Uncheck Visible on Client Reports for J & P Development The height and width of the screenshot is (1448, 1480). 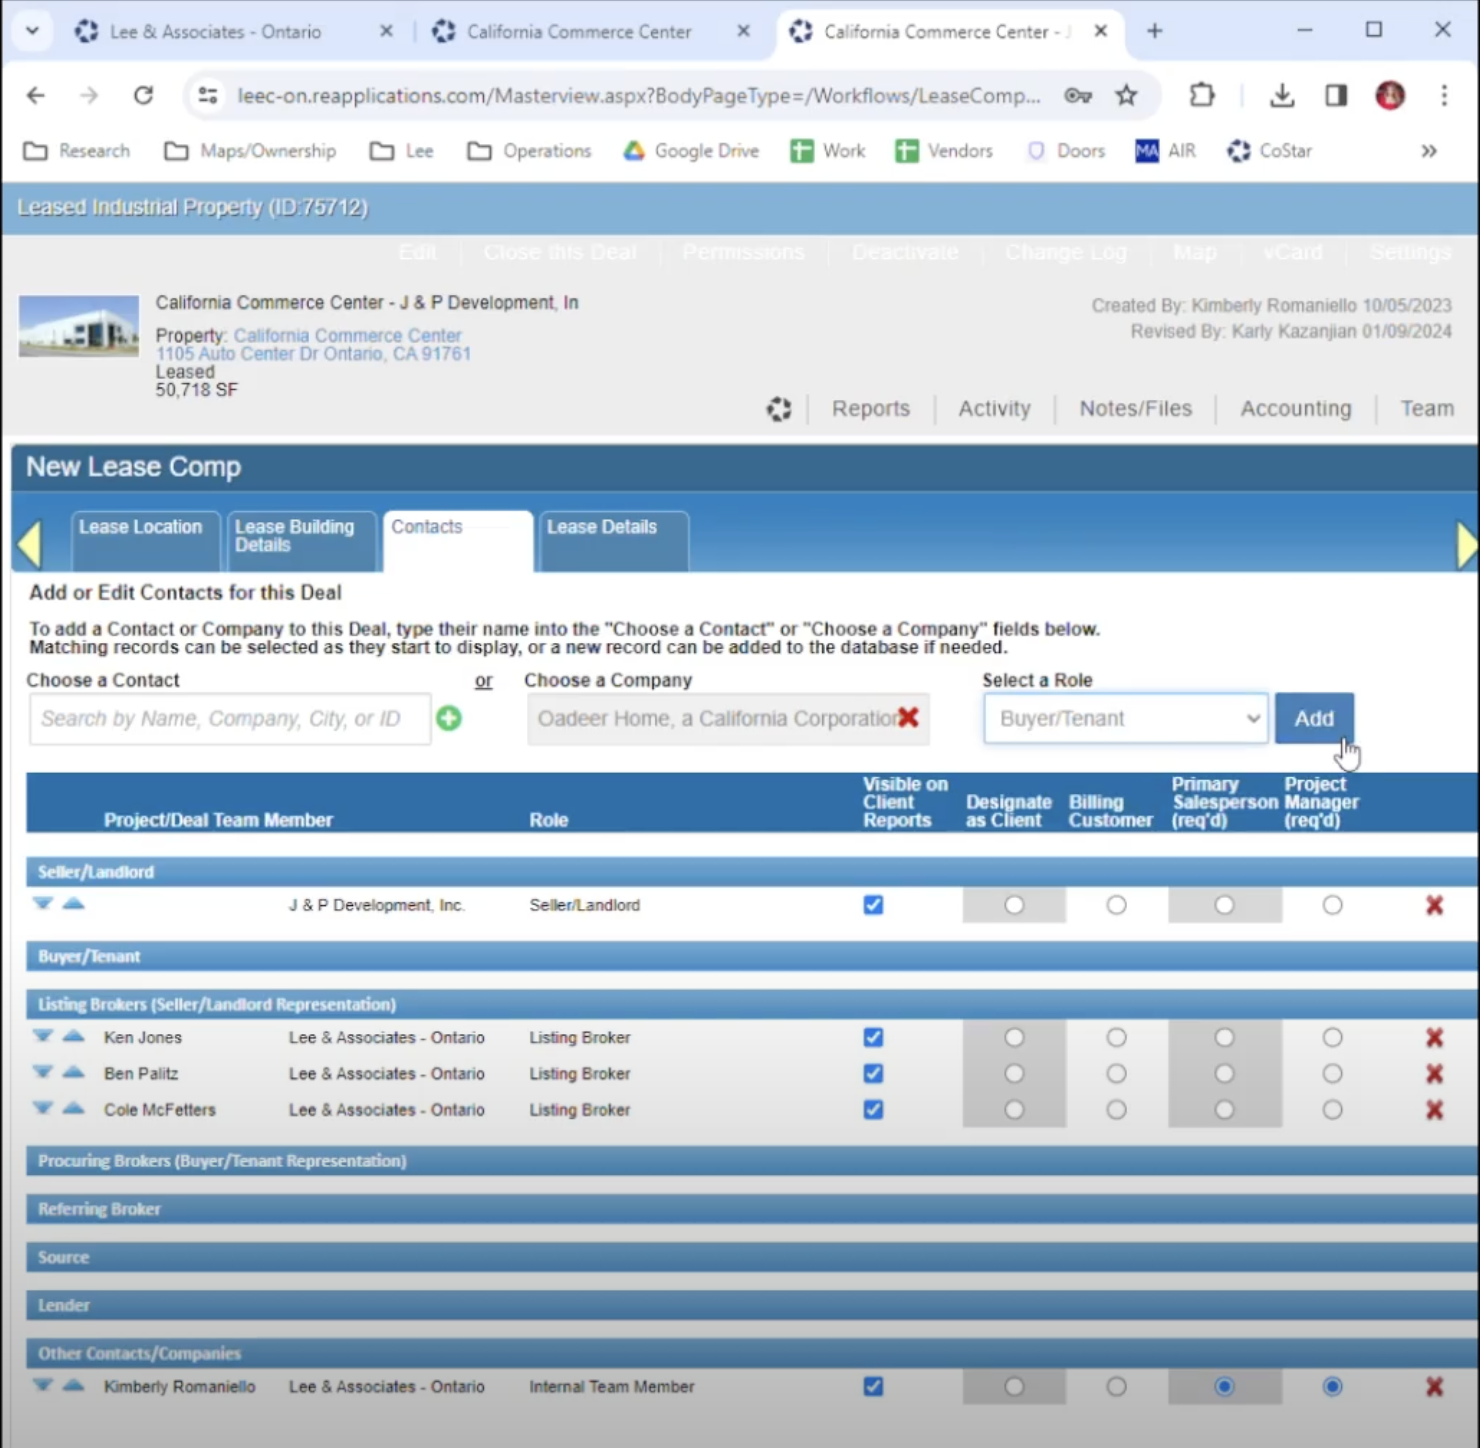point(873,905)
